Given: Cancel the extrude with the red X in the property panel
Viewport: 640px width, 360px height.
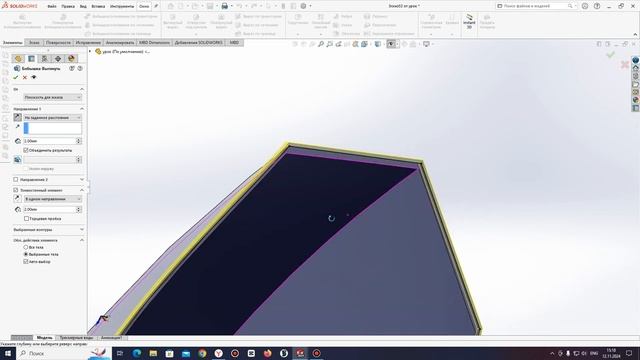Looking at the screenshot, I should (25, 77).
